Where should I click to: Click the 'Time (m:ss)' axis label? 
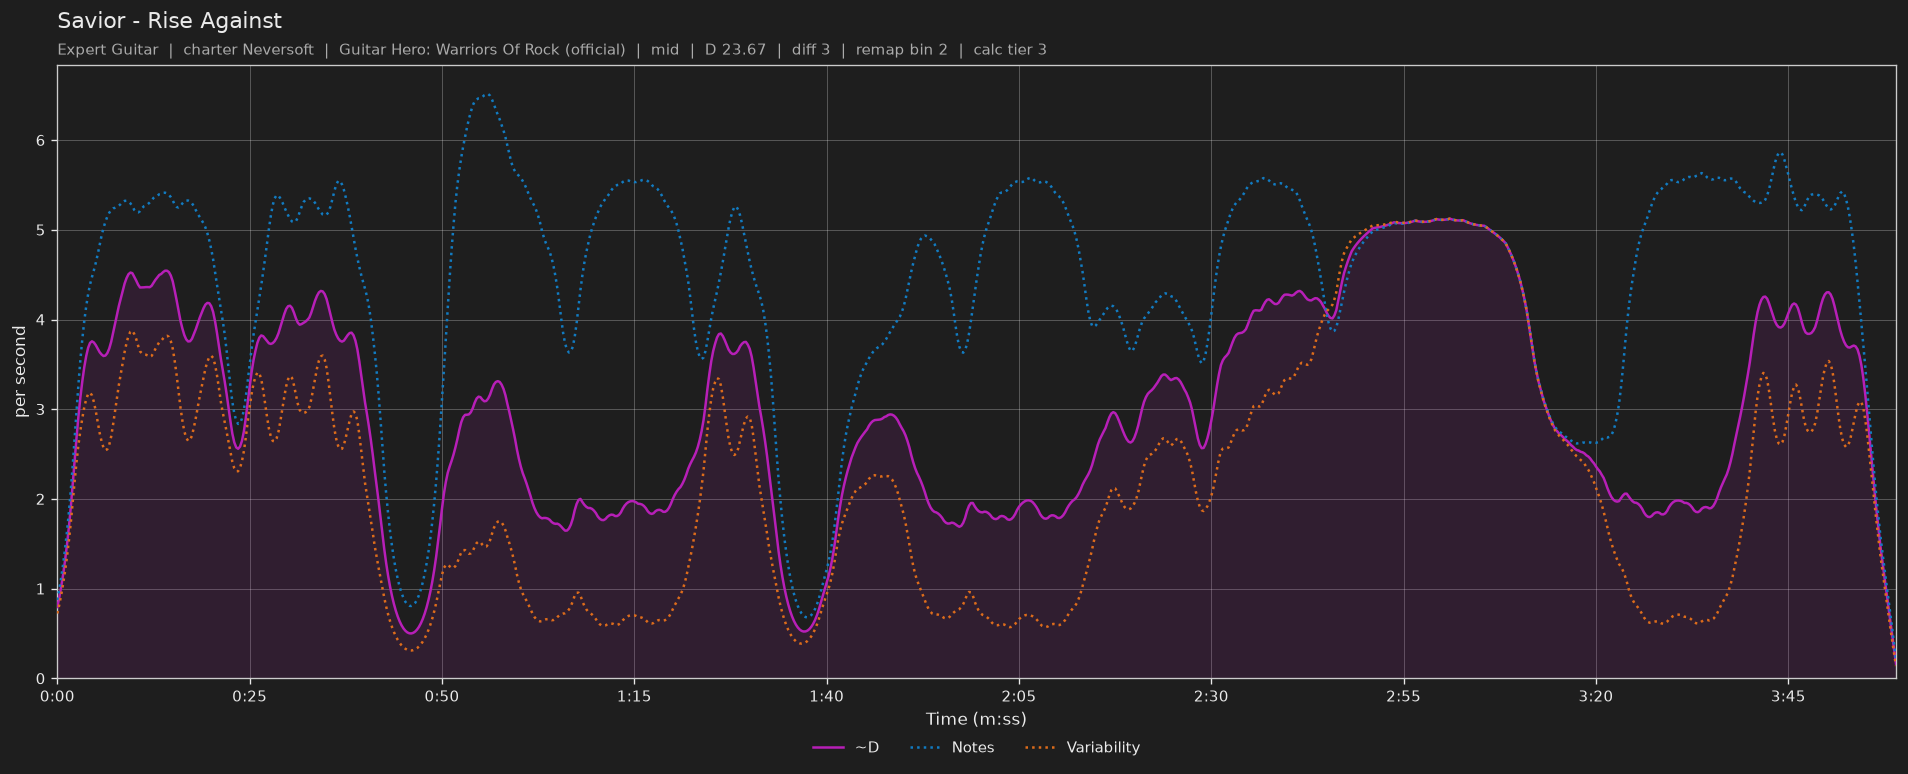coord(976,719)
